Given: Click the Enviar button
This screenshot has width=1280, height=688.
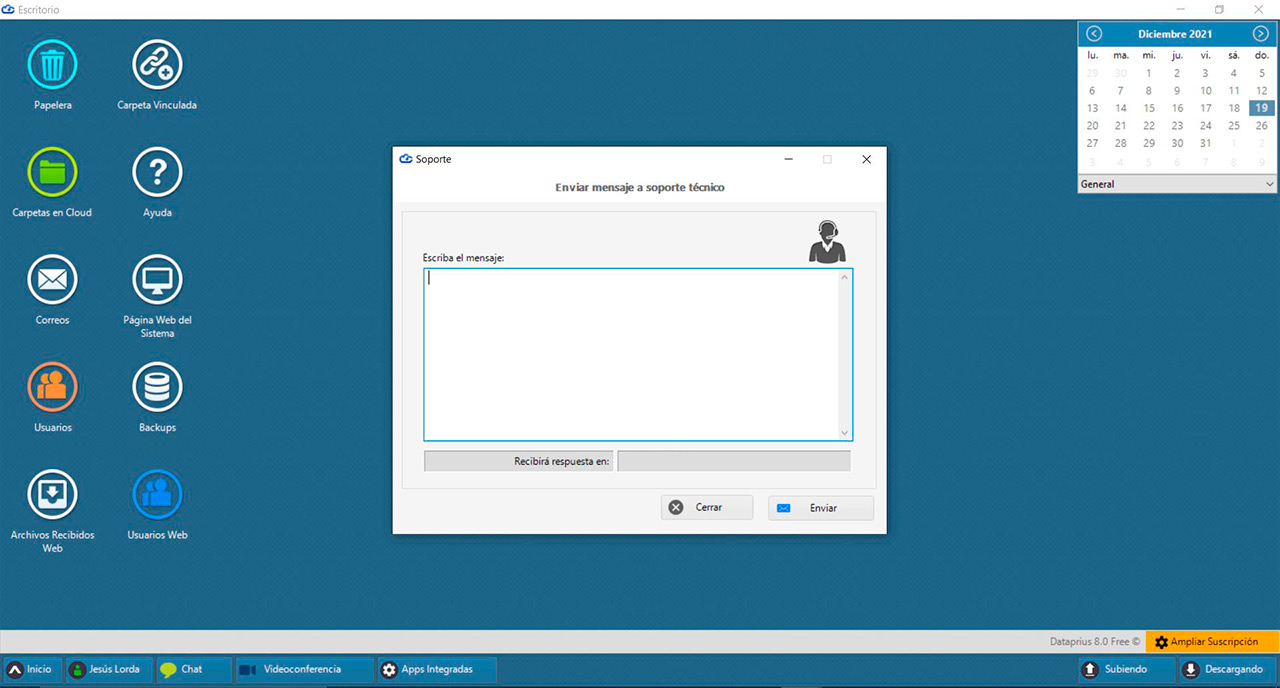Looking at the screenshot, I should click(x=820, y=508).
